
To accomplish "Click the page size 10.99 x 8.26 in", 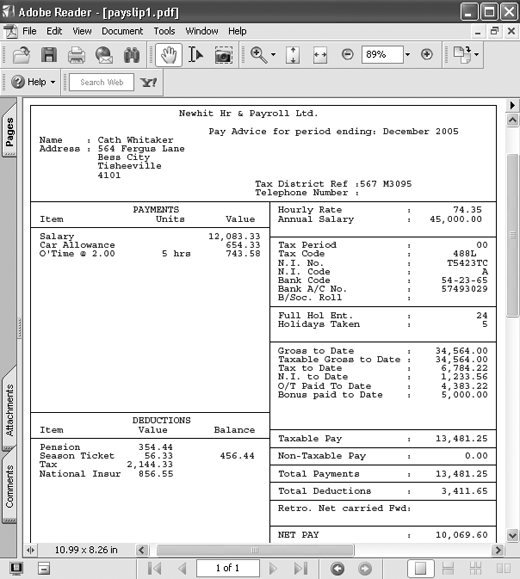I will tap(86, 550).
